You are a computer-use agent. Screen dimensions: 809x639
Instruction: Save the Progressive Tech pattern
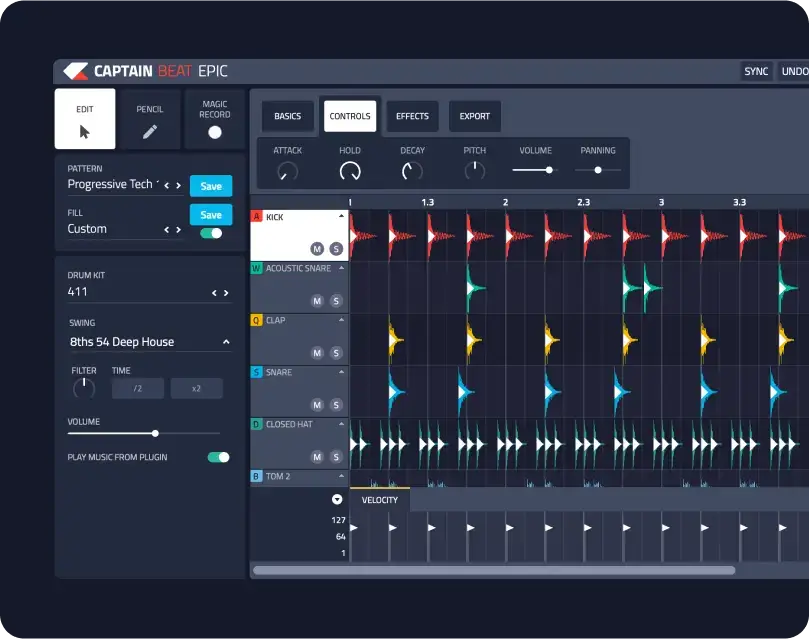click(211, 186)
